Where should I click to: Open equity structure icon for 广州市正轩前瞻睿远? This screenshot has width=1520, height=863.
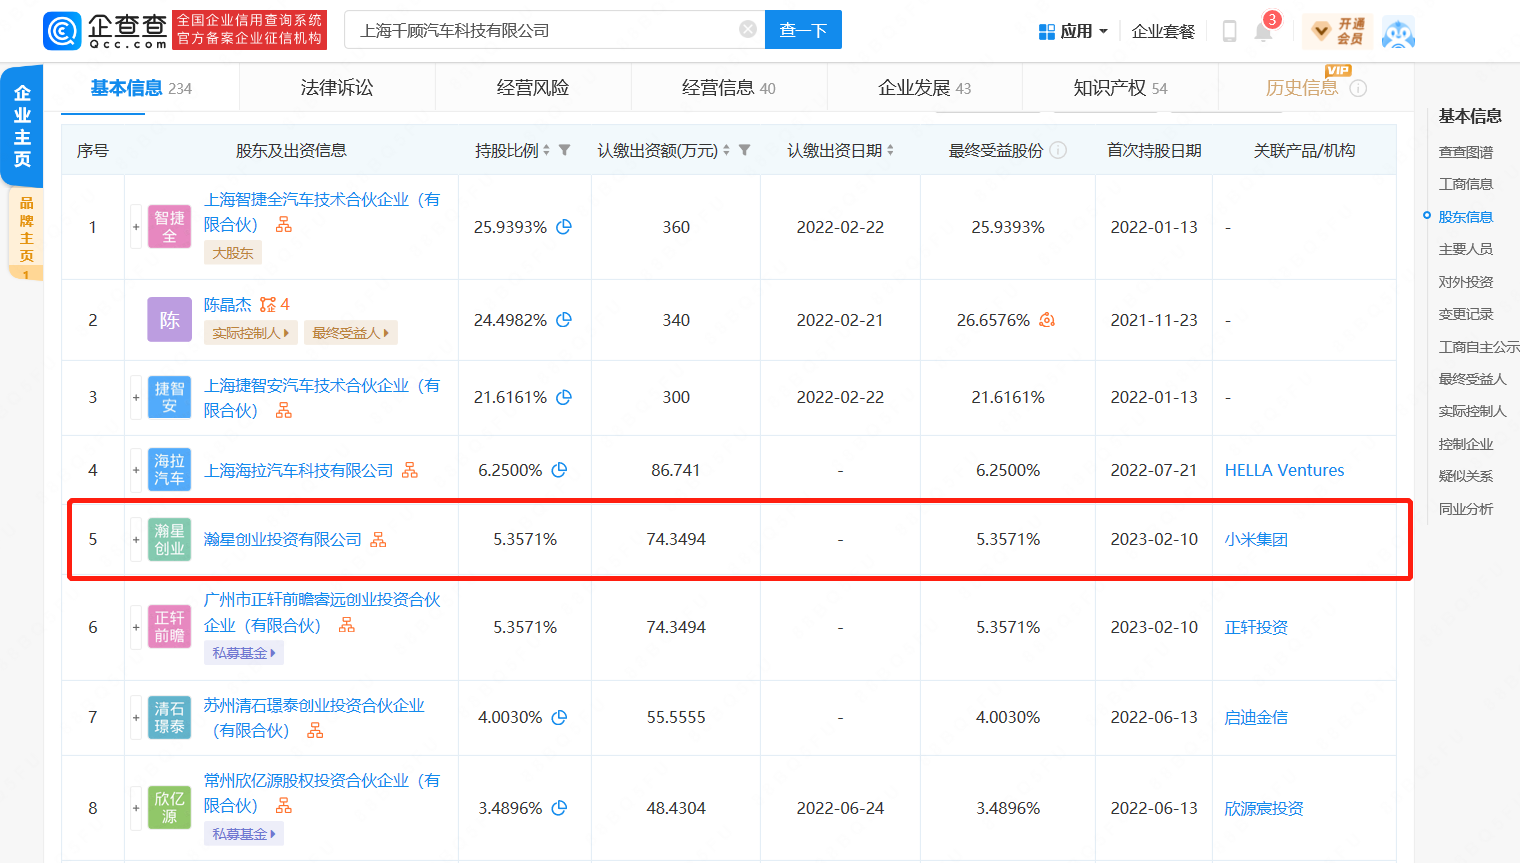347,625
